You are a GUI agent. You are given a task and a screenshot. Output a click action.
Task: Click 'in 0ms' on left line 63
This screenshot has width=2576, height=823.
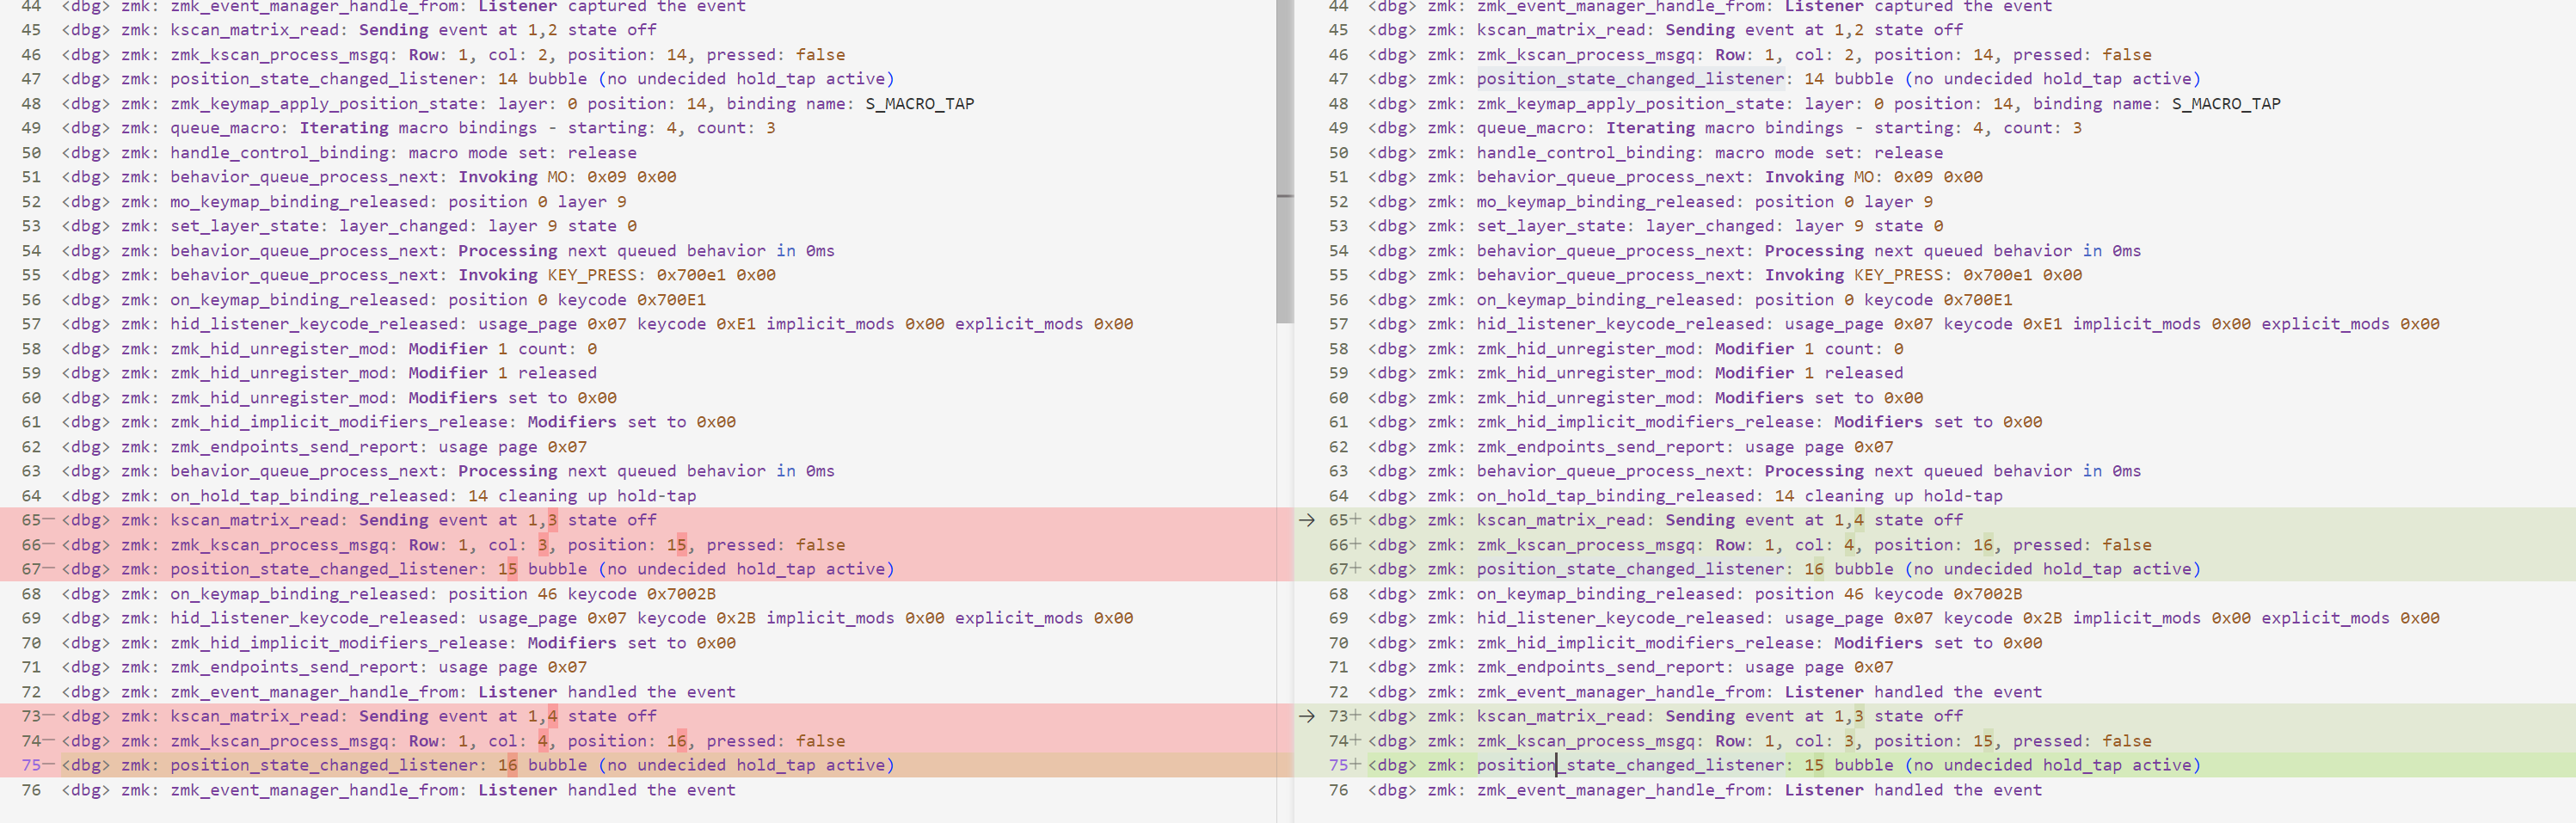[x=805, y=471]
